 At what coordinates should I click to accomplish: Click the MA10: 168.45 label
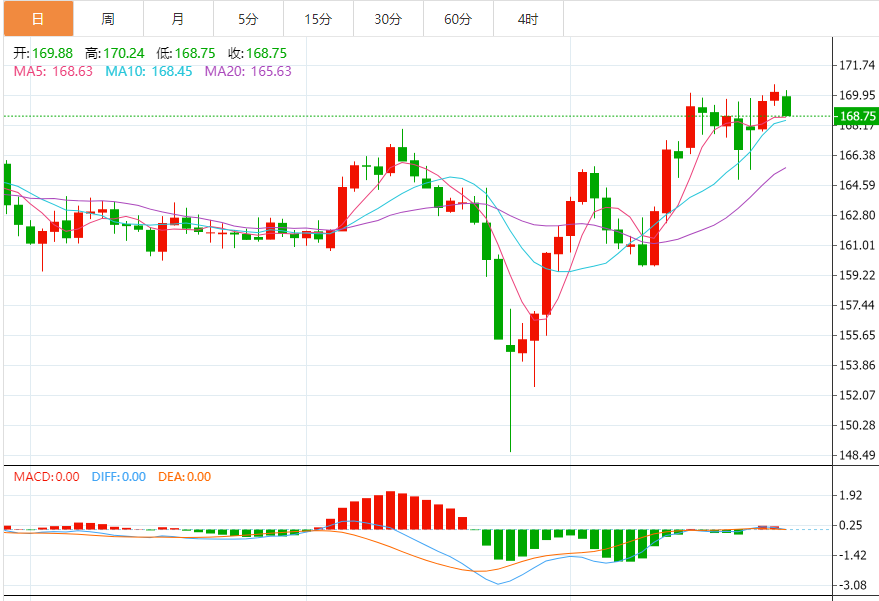click(x=149, y=71)
